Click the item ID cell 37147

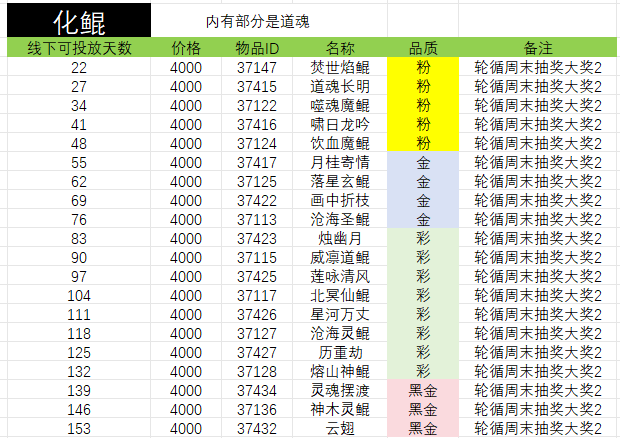pos(257,67)
